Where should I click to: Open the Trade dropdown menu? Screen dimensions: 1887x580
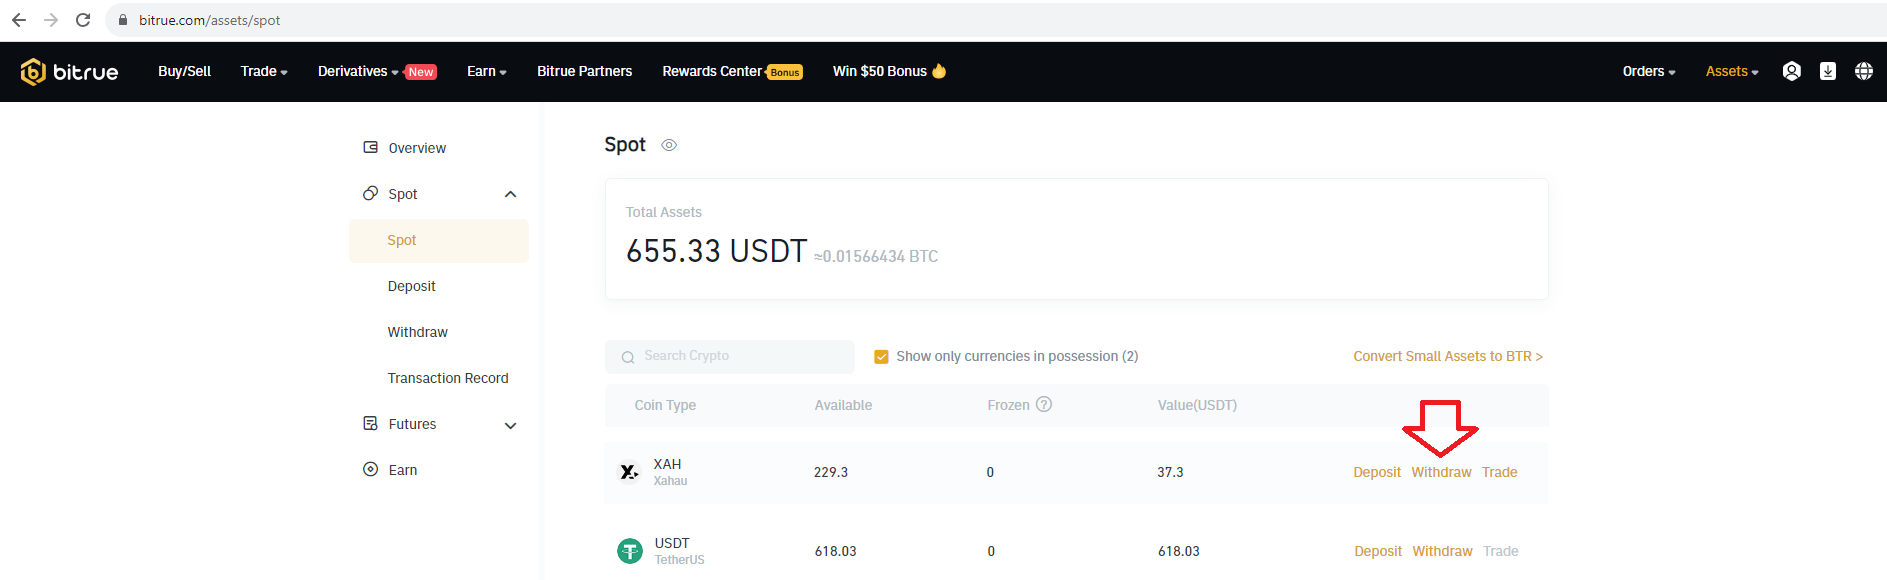tap(264, 72)
